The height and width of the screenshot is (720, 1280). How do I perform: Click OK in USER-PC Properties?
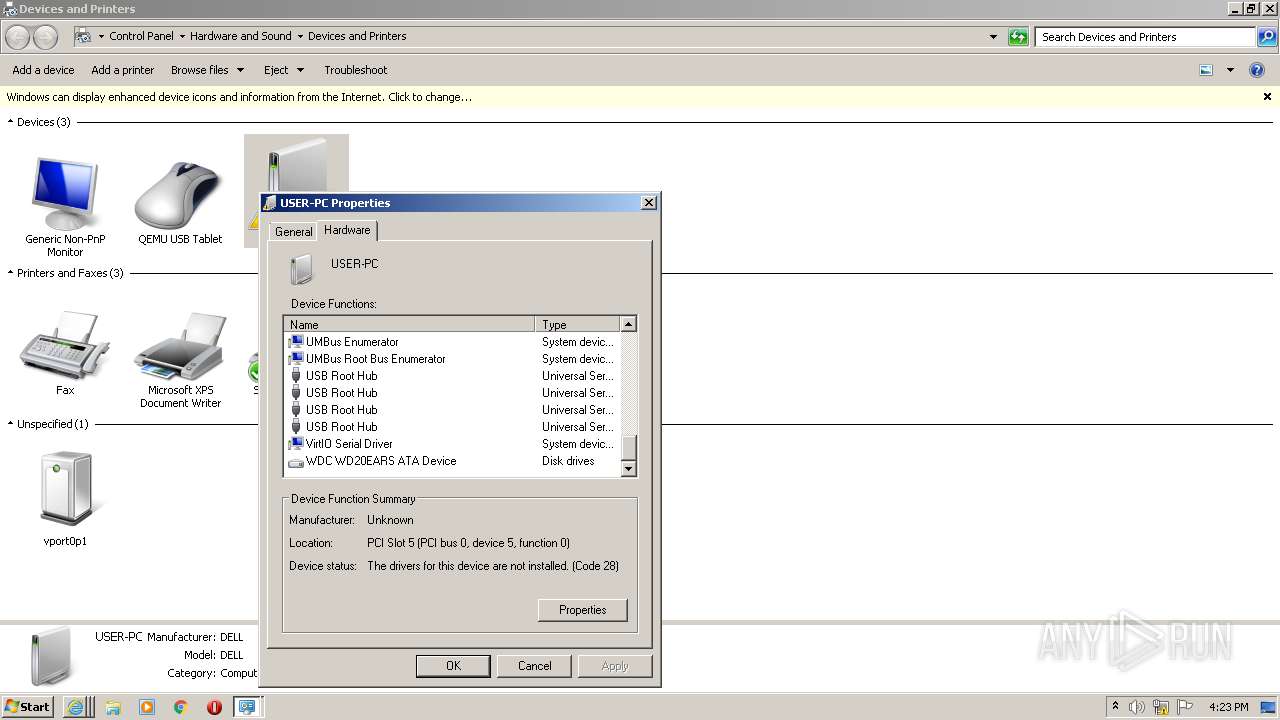point(453,666)
